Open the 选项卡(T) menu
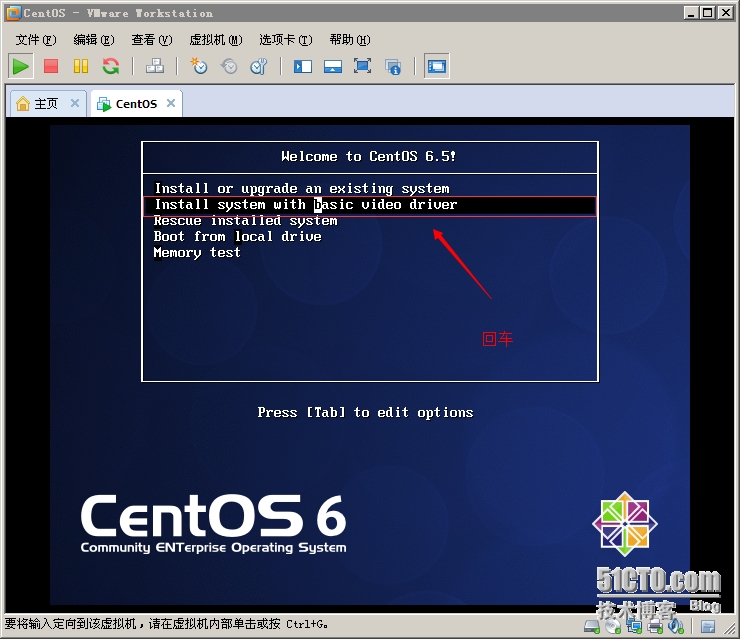Screen dimensions: 740x639 286,40
